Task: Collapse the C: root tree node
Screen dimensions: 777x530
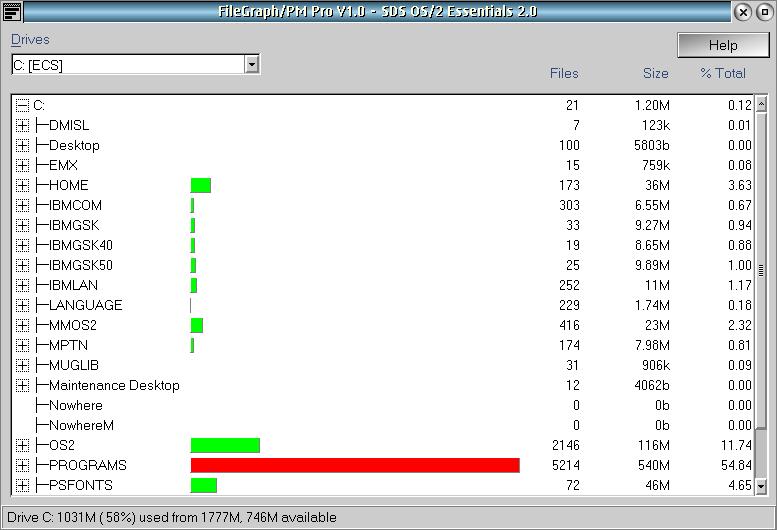Action: point(22,105)
